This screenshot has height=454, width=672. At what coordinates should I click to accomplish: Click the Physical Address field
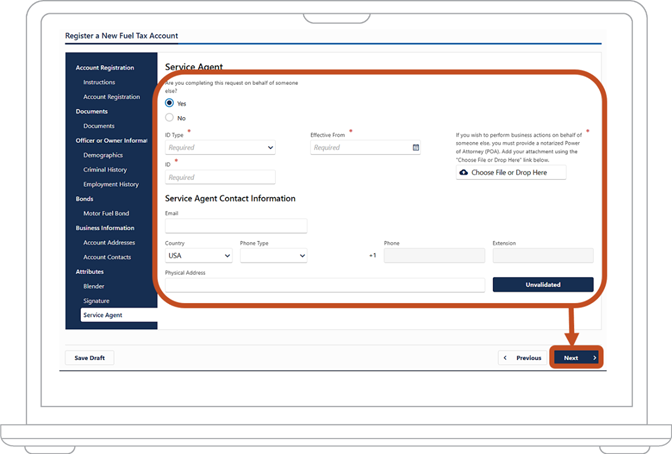[x=325, y=285]
